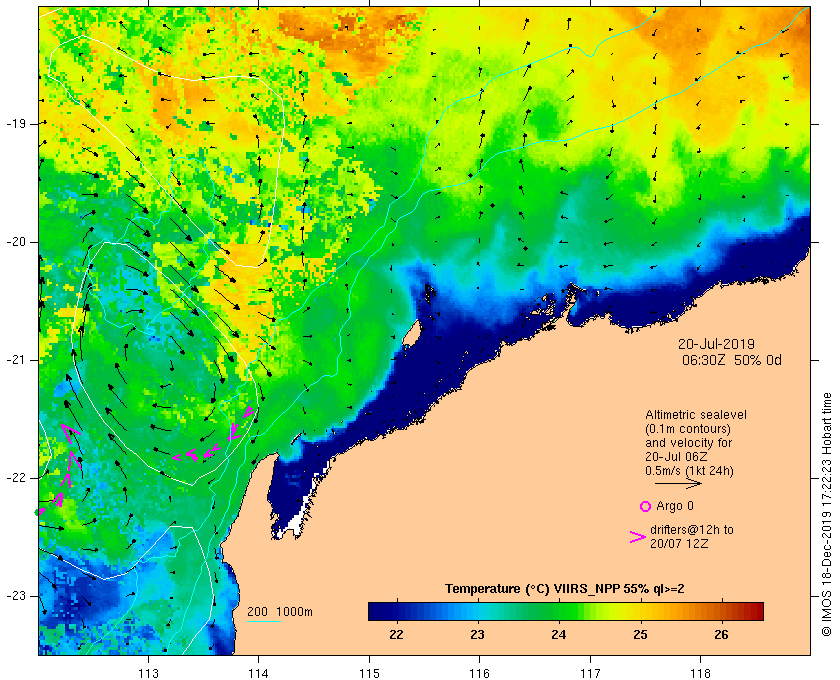The width and height of the screenshot is (840, 680).
Task: Click the colorbar value 24
Action: [559, 634]
